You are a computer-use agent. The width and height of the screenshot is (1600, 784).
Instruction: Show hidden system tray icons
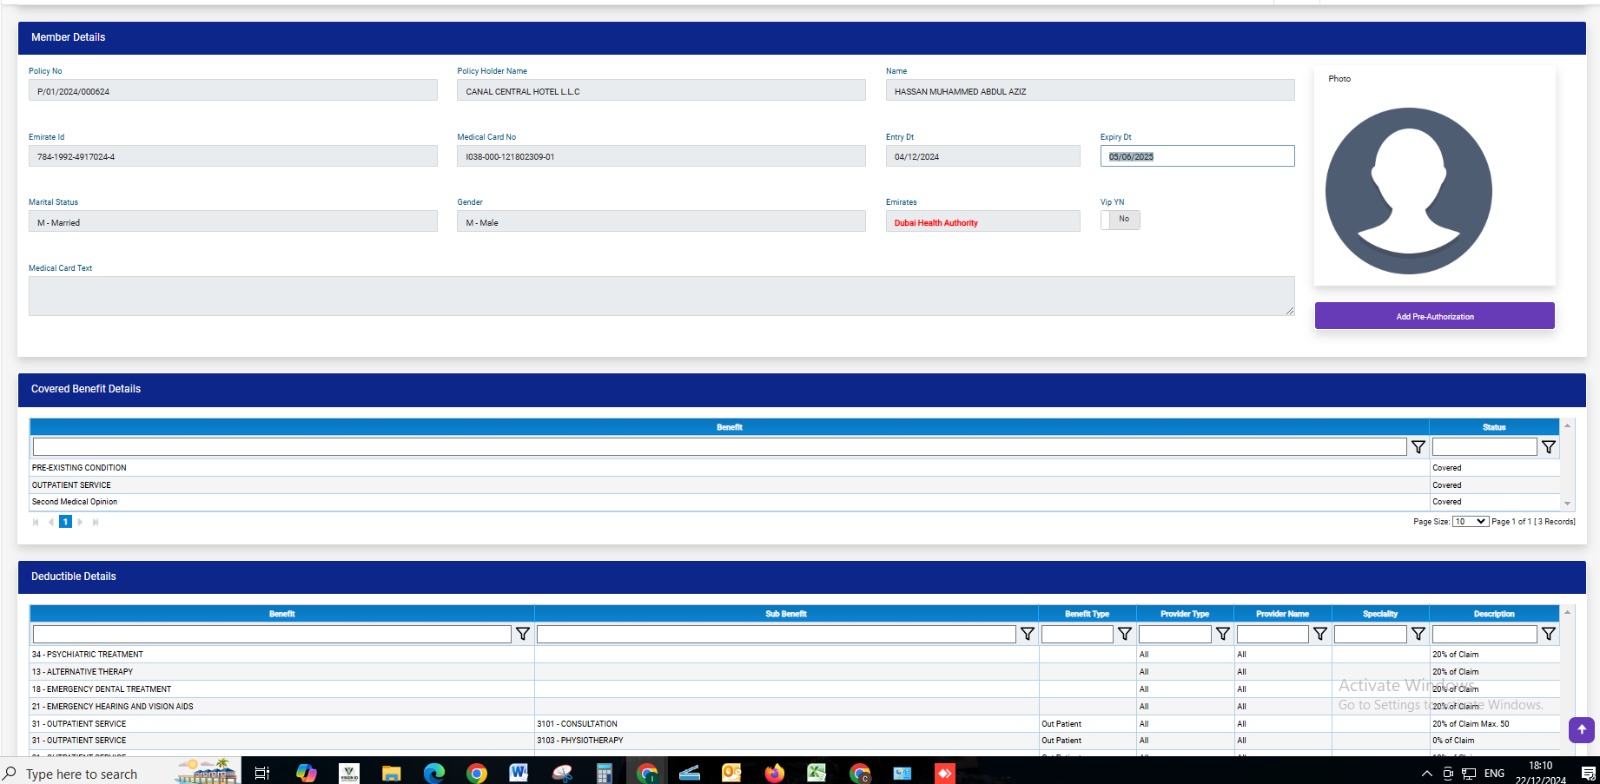[x=1426, y=773]
